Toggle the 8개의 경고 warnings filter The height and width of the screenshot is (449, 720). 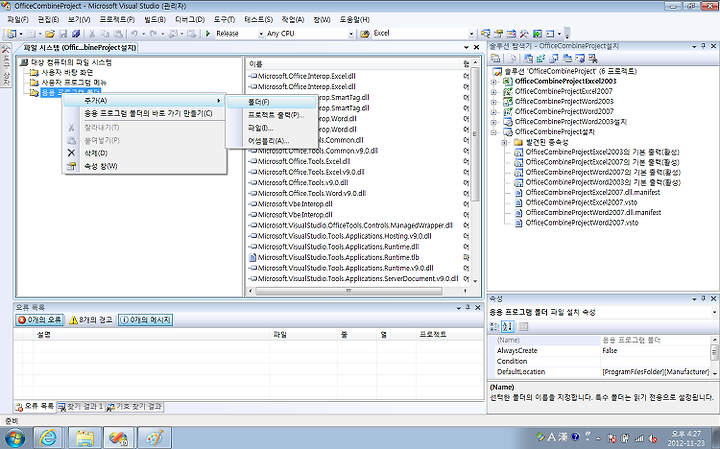(x=91, y=320)
